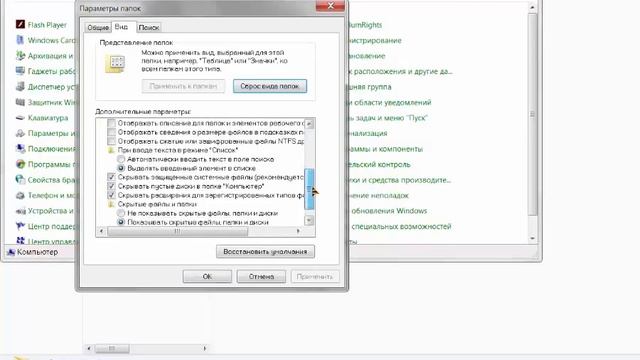This screenshot has width=640, height=360.
Task: Click the folder icon beside Скрытые файлы и папки
Action: [x=111, y=204]
